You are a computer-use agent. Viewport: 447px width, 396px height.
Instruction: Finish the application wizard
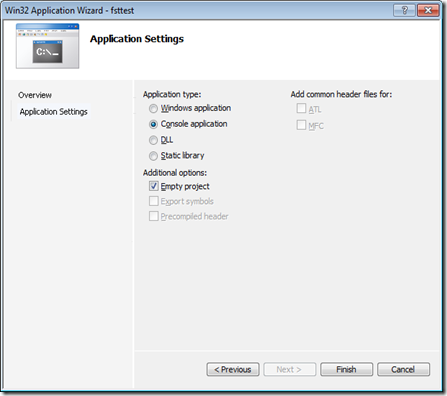tap(347, 369)
